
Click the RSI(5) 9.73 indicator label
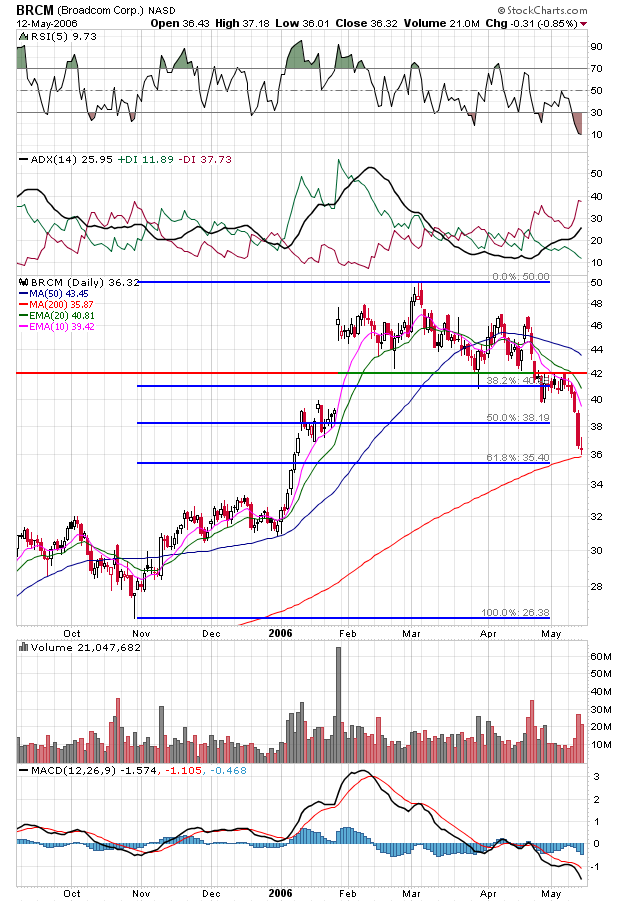coord(63,37)
